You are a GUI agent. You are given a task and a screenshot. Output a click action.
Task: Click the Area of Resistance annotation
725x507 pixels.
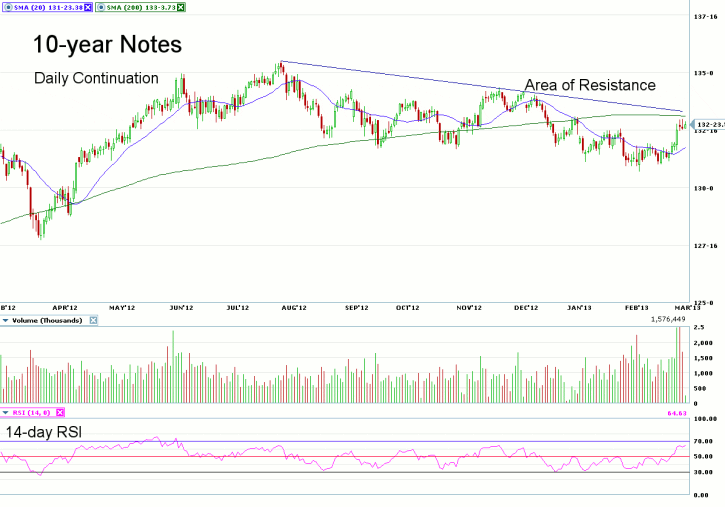[589, 85]
